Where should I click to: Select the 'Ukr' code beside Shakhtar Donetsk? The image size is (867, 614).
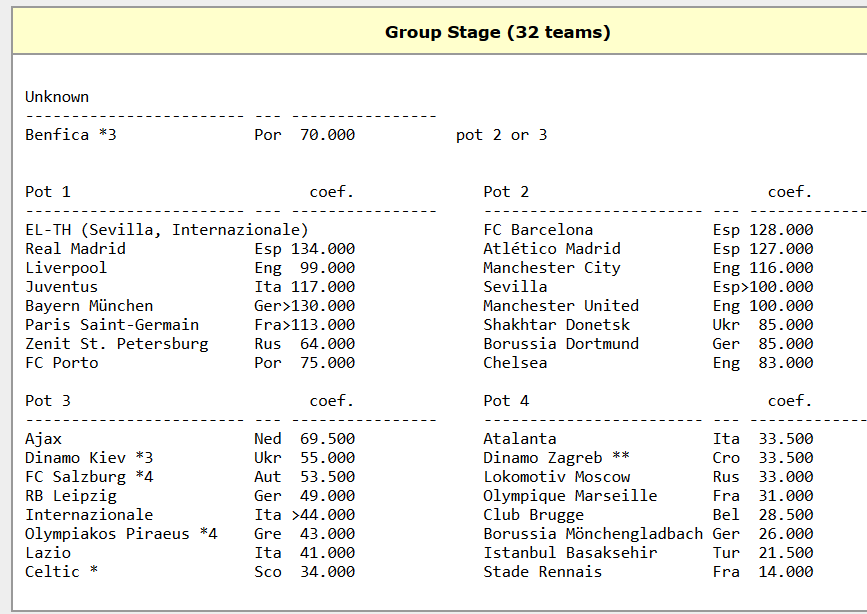726,325
